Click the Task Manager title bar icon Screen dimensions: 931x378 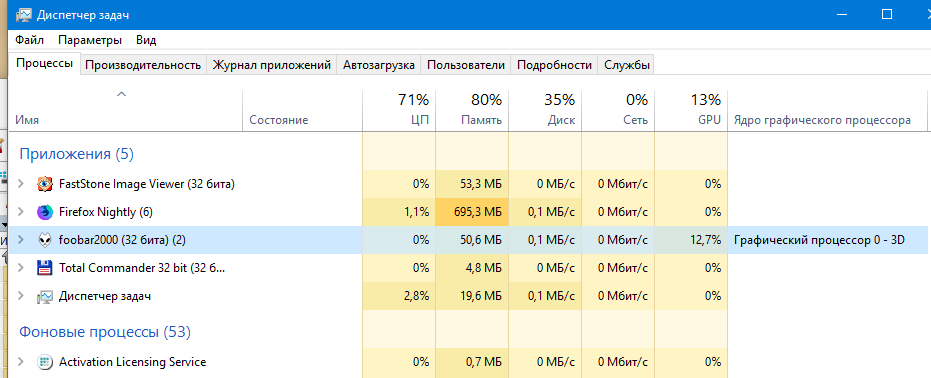pyautogui.click(x=23, y=15)
